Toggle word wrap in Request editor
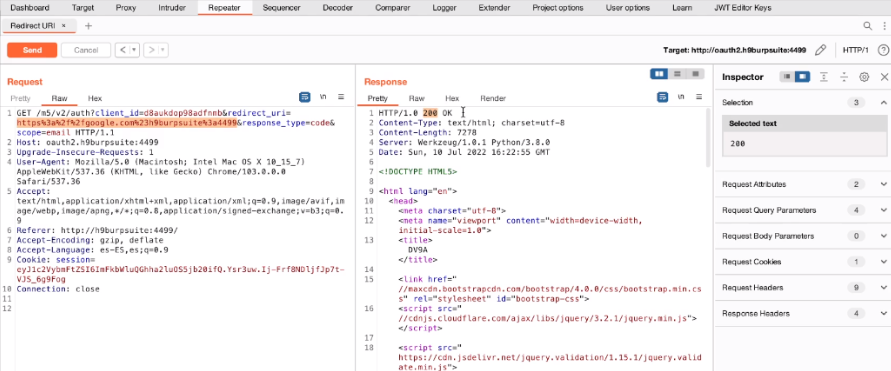This screenshot has width=891, height=371. pyautogui.click(x=305, y=97)
